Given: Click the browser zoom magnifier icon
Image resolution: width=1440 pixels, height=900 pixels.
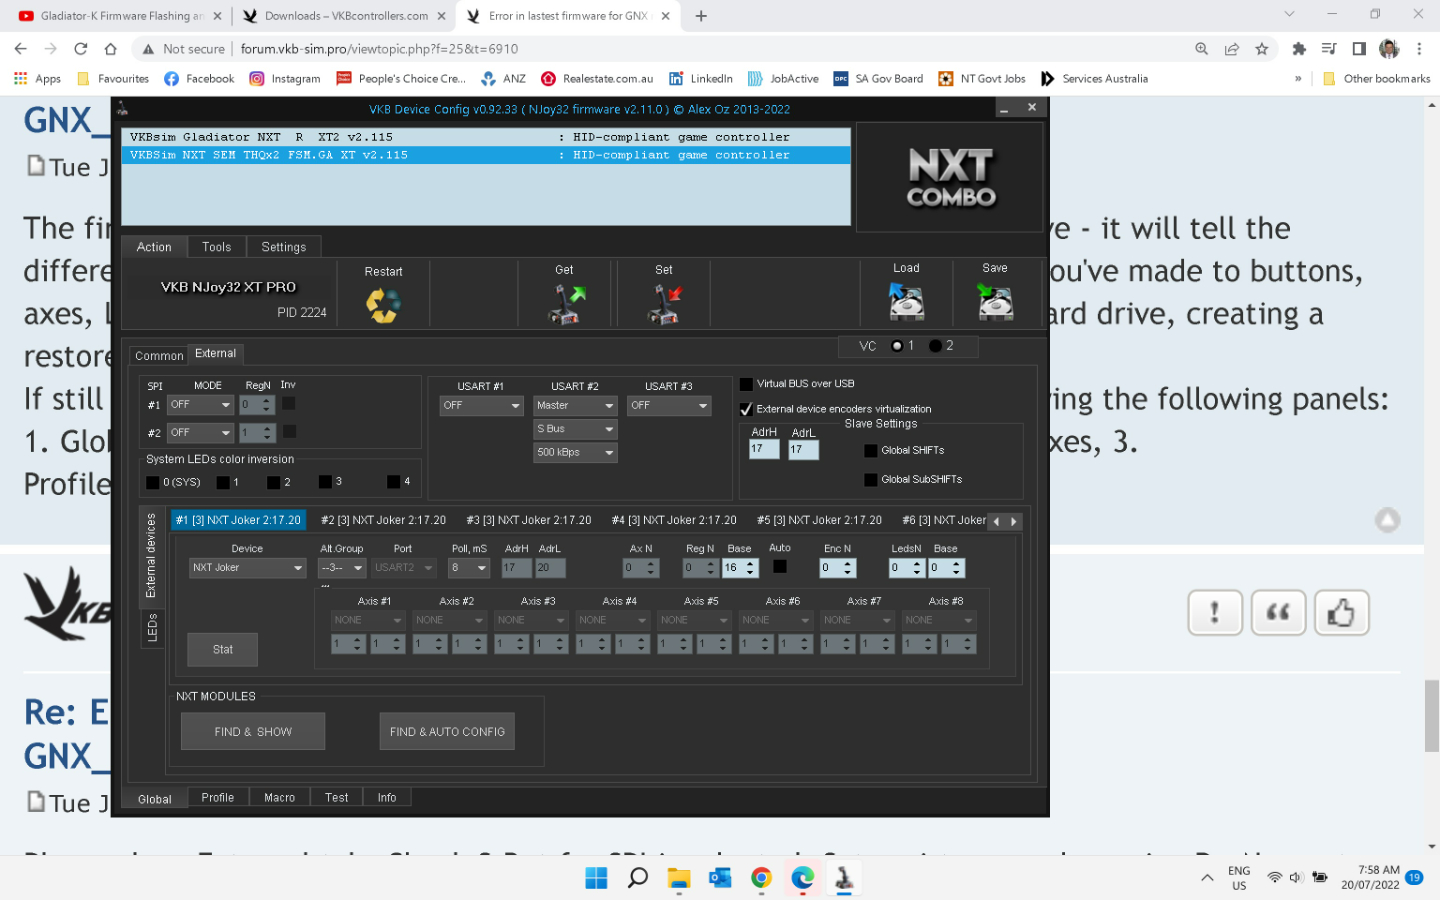Looking at the screenshot, I should [x=1201, y=48].
